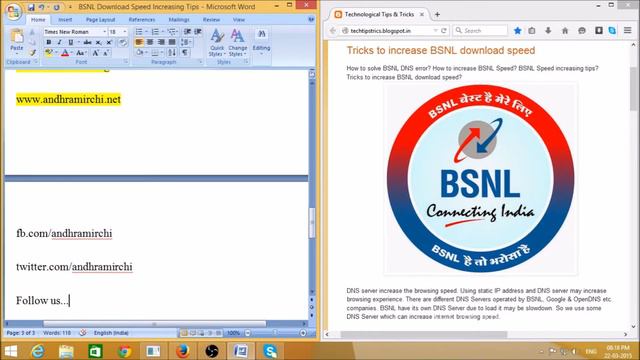Expand the Numbering dropdown arrow
Screen dimensions: 640x360
[x=162, y=32]
